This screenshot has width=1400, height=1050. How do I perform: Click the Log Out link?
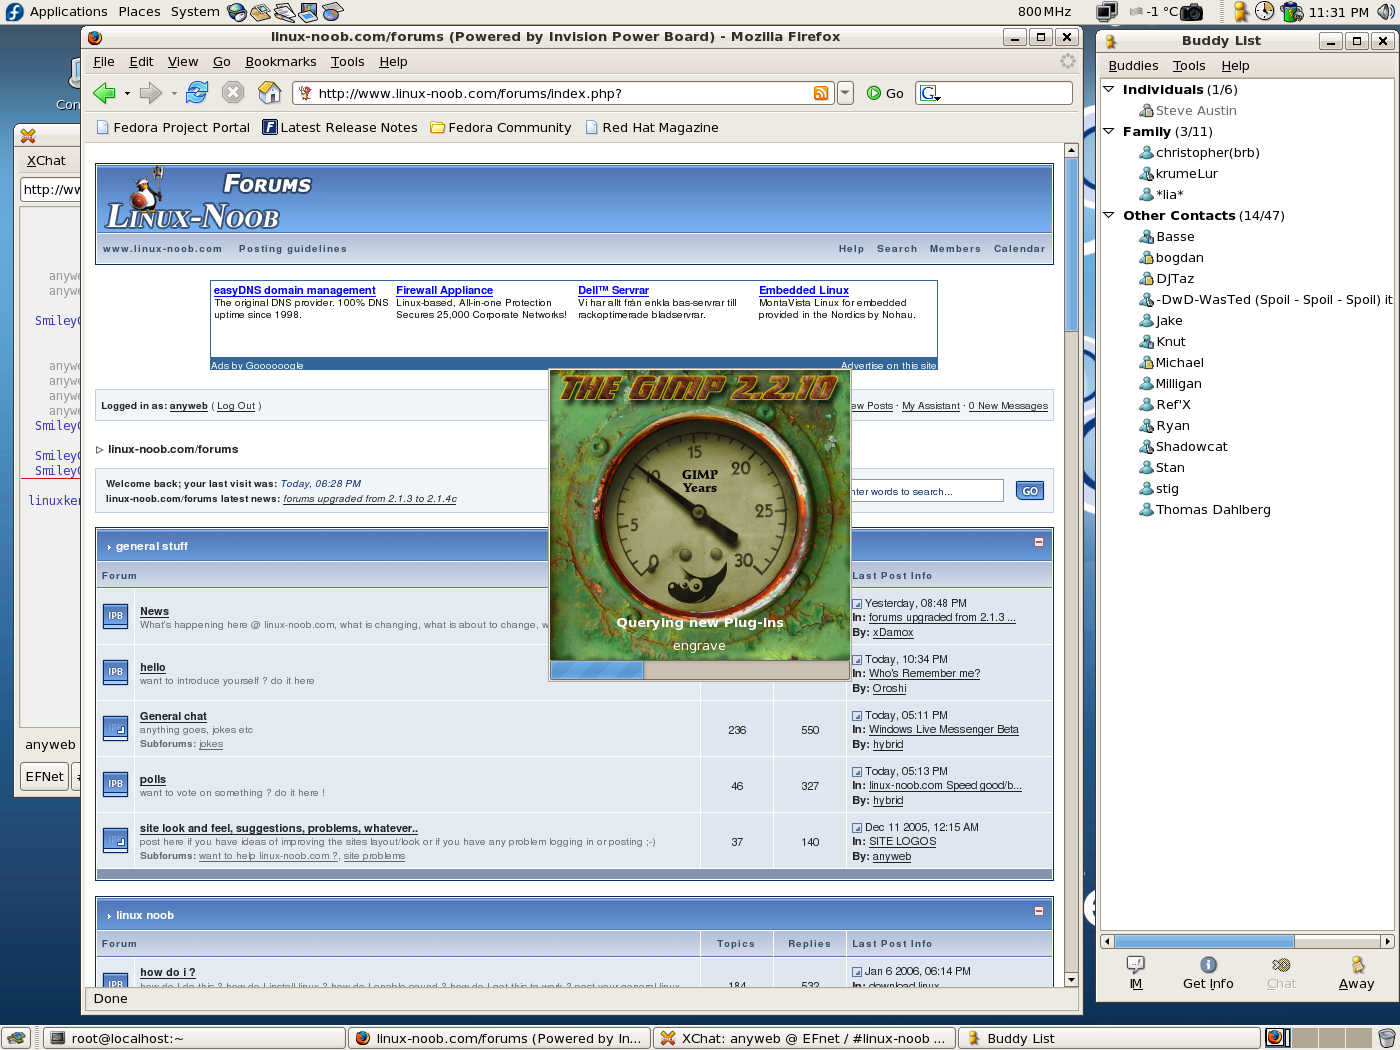click(x=236, y=406)
